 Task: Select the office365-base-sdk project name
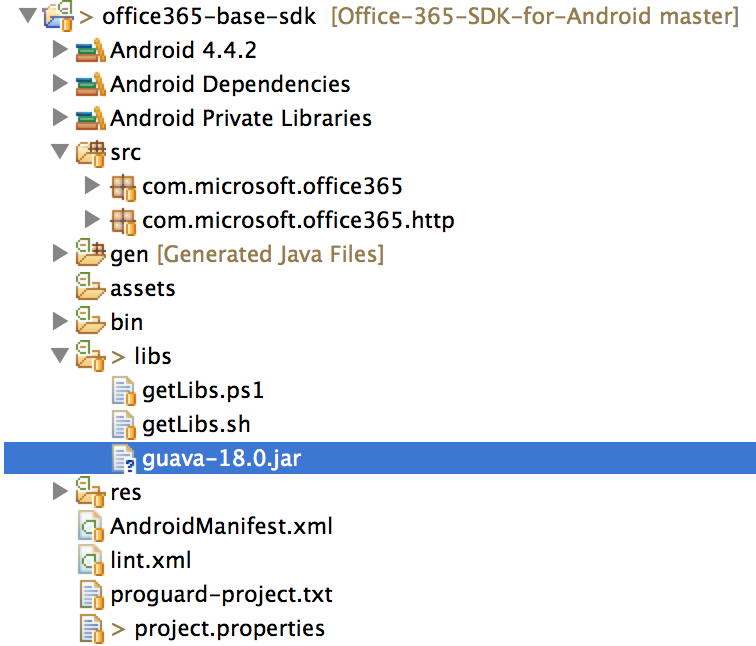209,16
